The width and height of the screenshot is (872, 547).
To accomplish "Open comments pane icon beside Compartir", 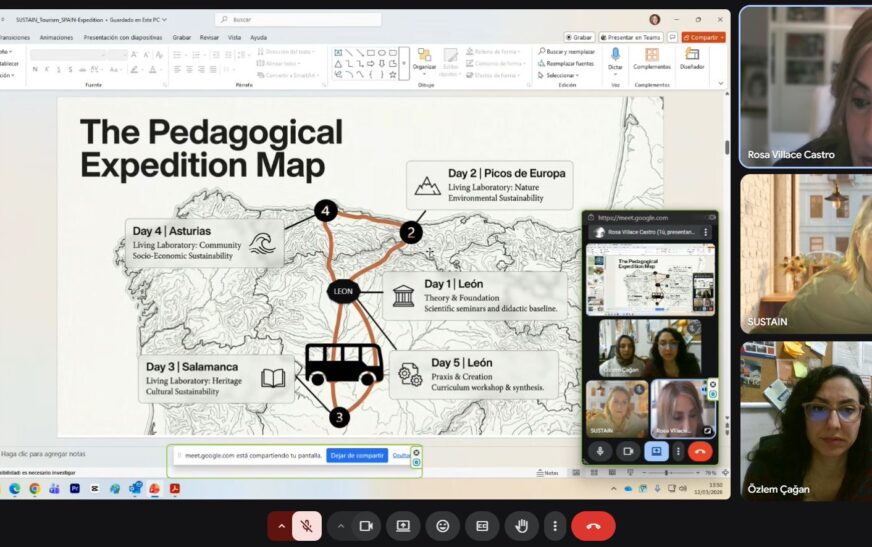I will tap(672, 37).
